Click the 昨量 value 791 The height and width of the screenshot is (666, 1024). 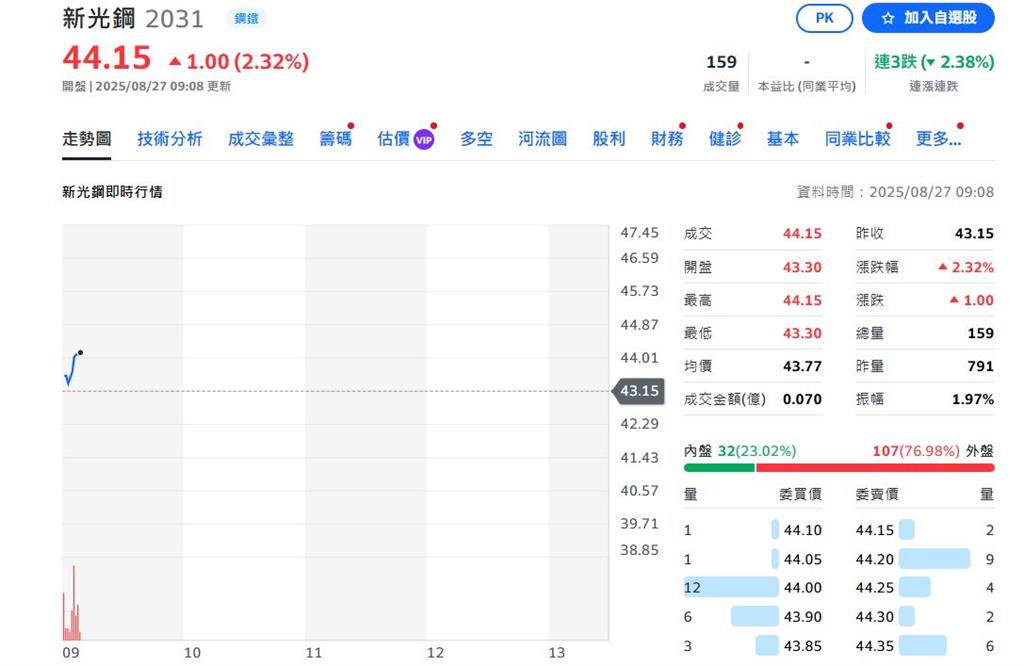980,367
